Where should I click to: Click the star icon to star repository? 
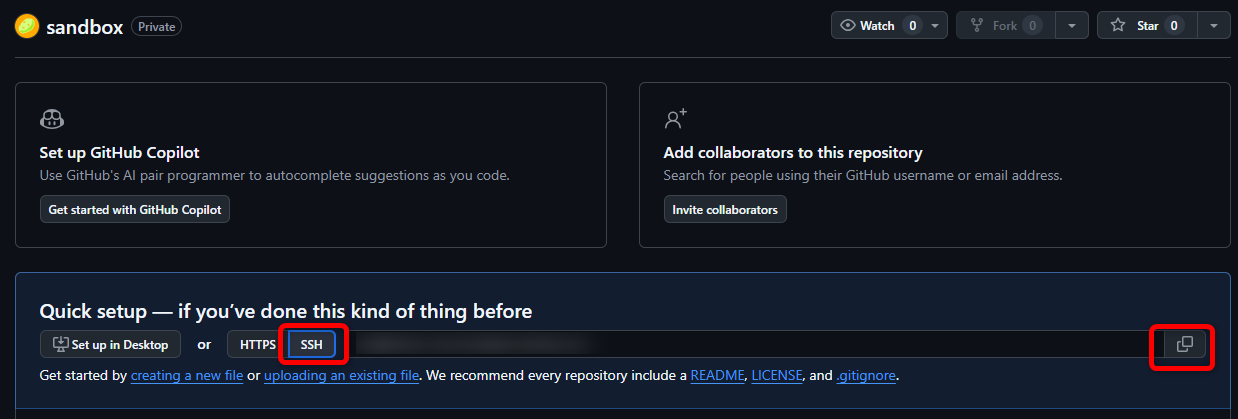pos(1118,26)
